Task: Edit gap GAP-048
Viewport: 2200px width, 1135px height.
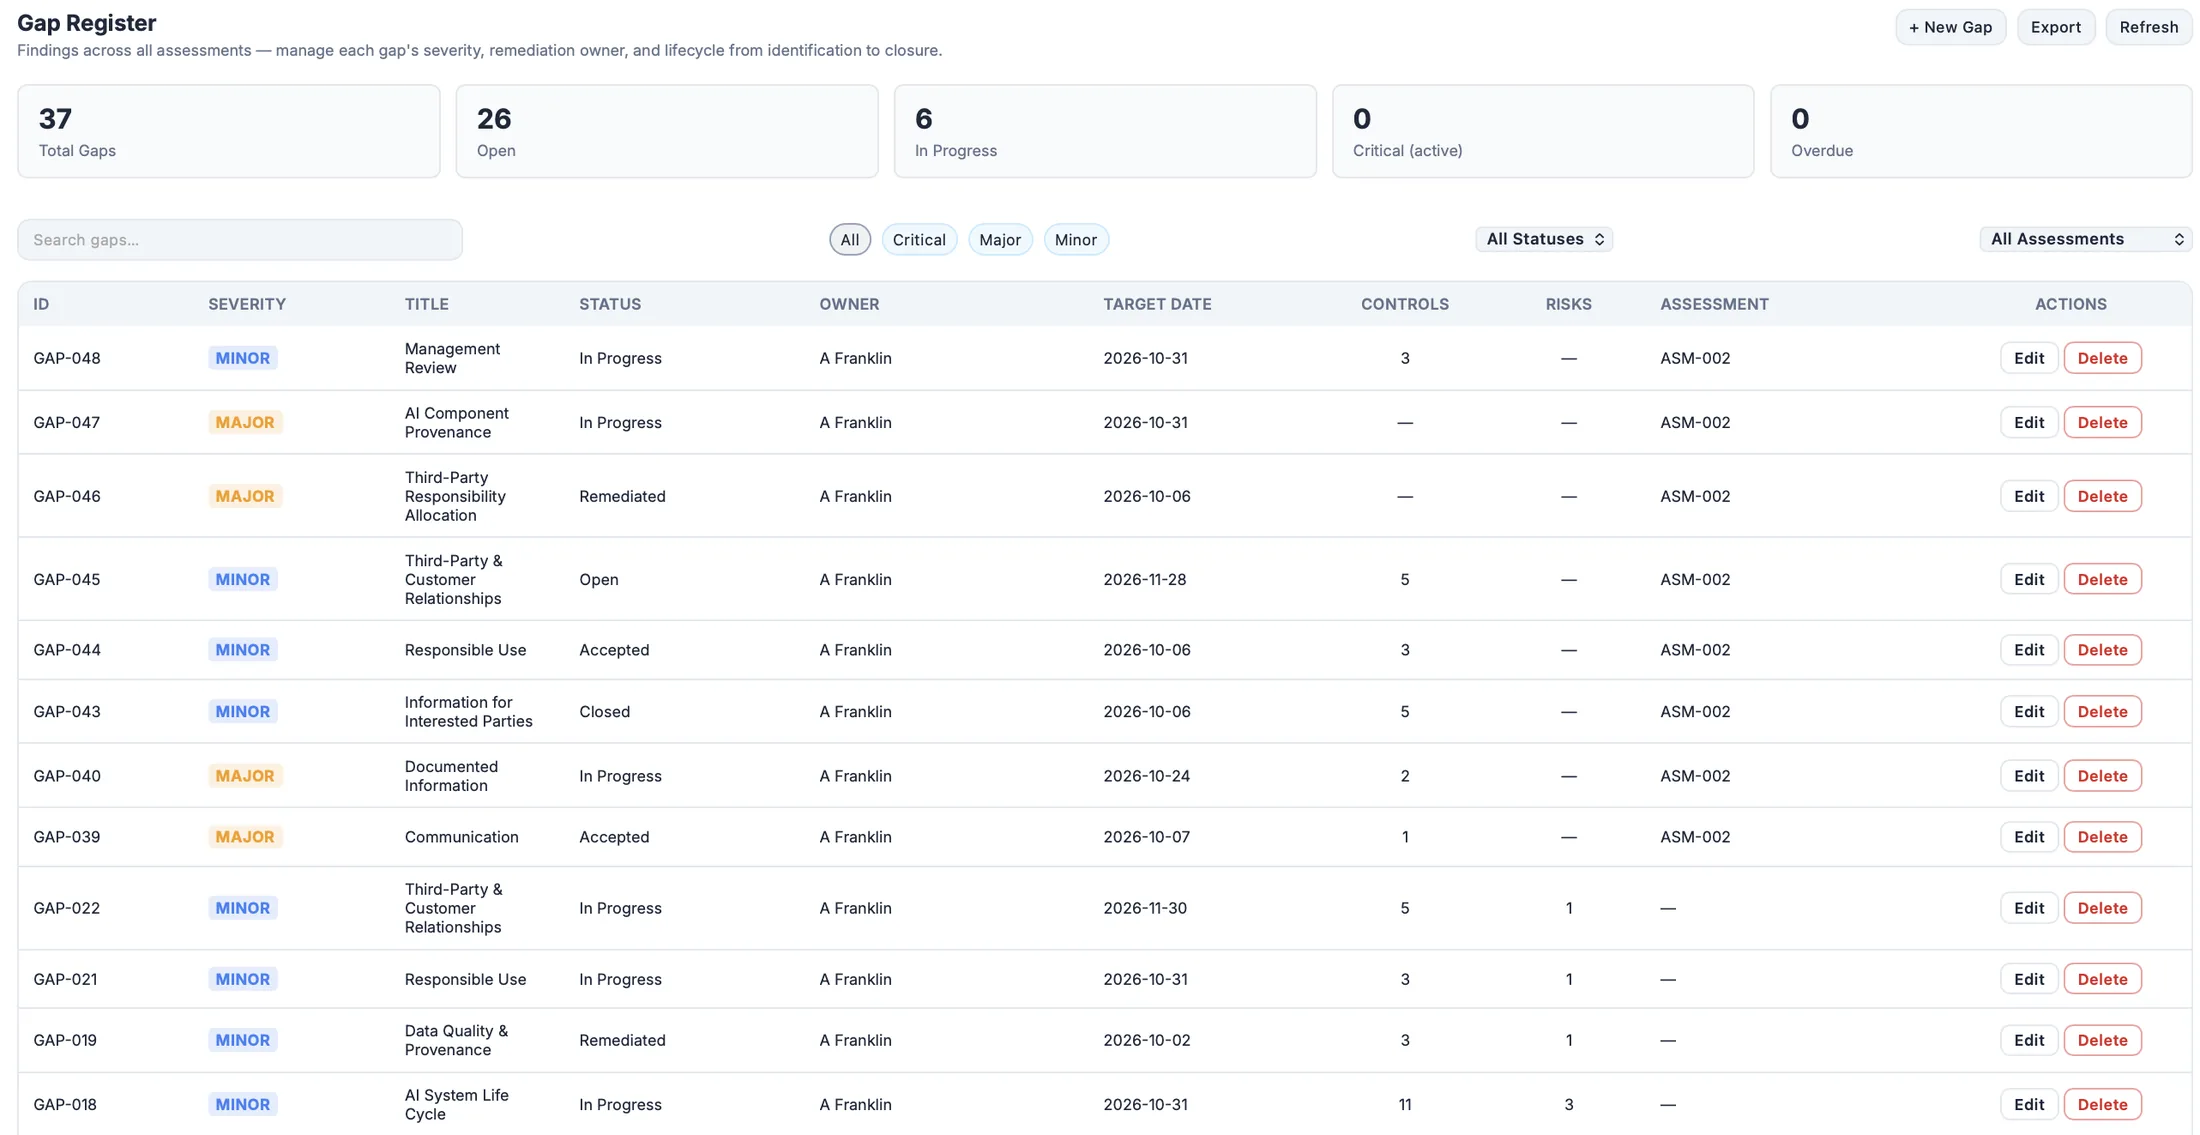Action: click(2029, 358)
